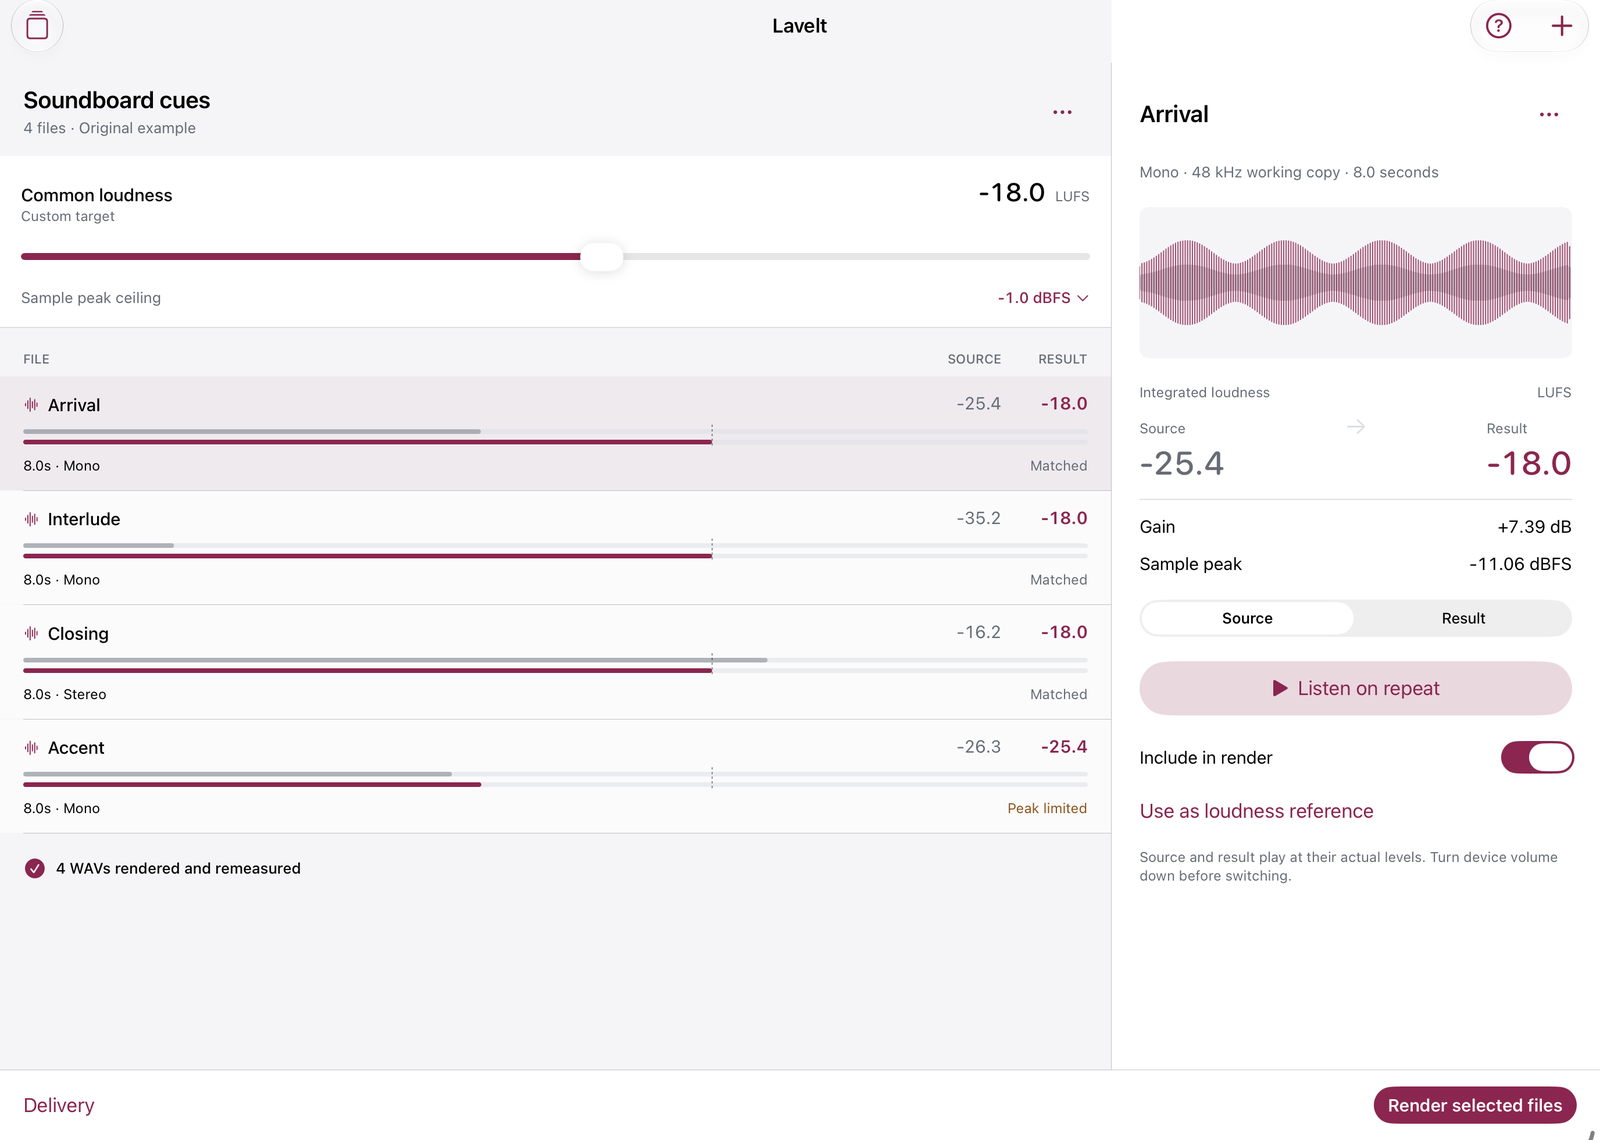Screen dimensions: 1600x1140
Task: Add new files with plus icon
Action: (x=1561, y=26)
